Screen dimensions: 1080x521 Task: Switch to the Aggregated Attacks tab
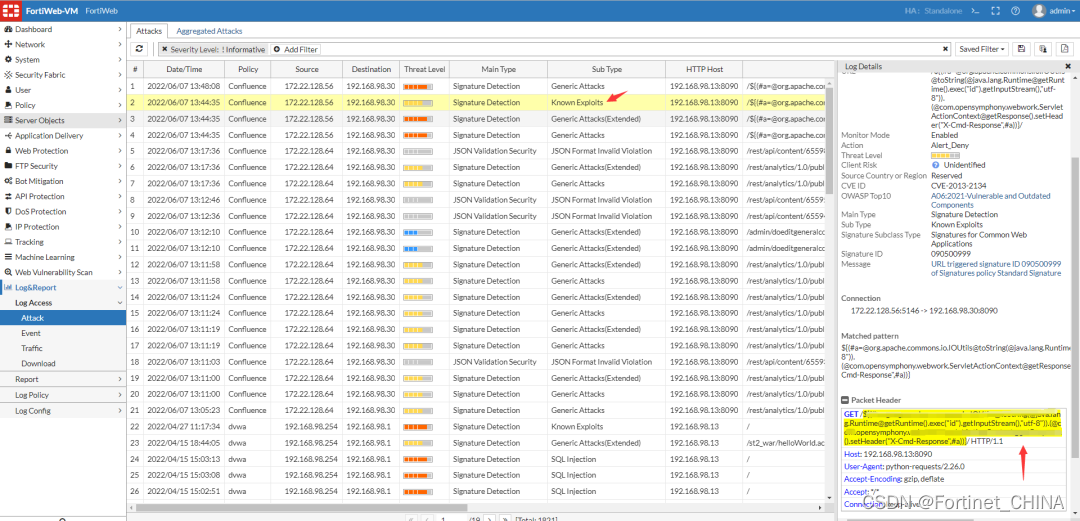click(x=209, y=32)
